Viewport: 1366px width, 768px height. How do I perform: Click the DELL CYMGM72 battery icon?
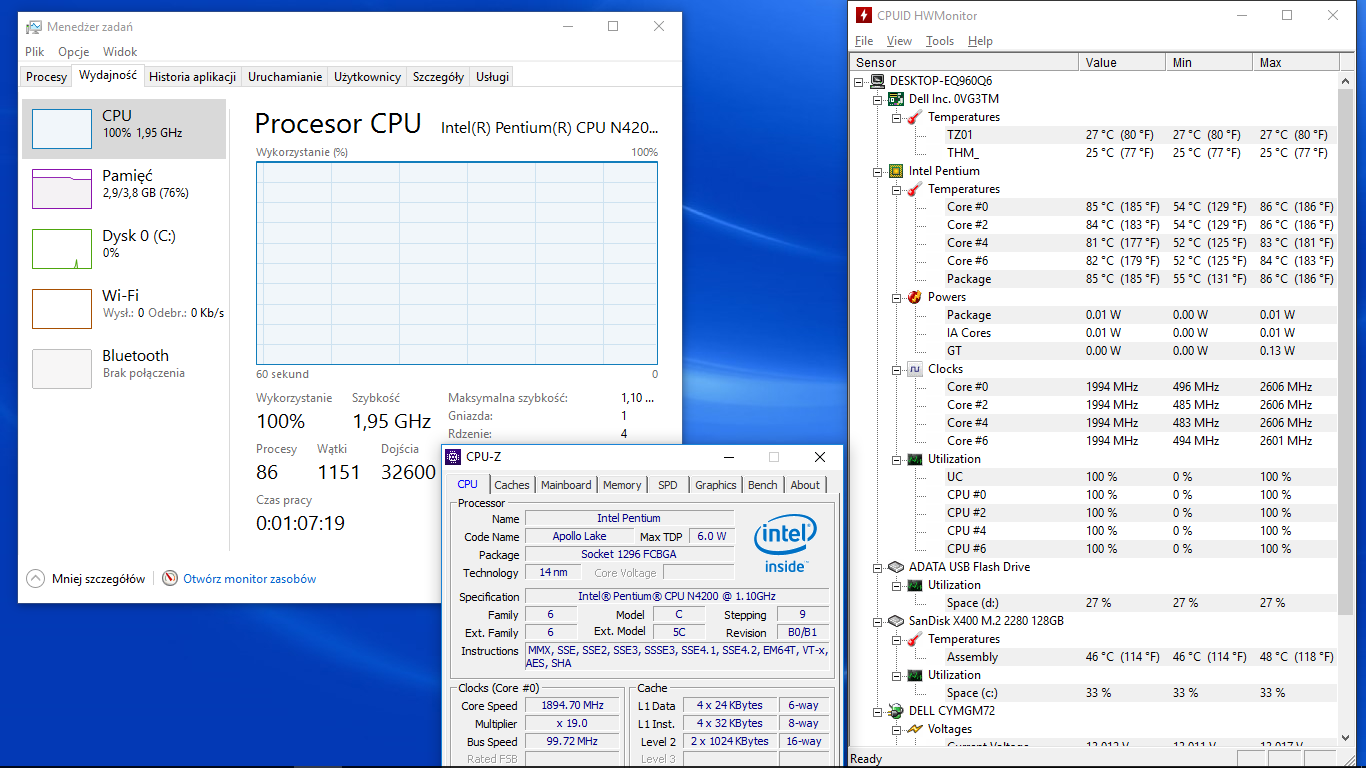[897, 711]
